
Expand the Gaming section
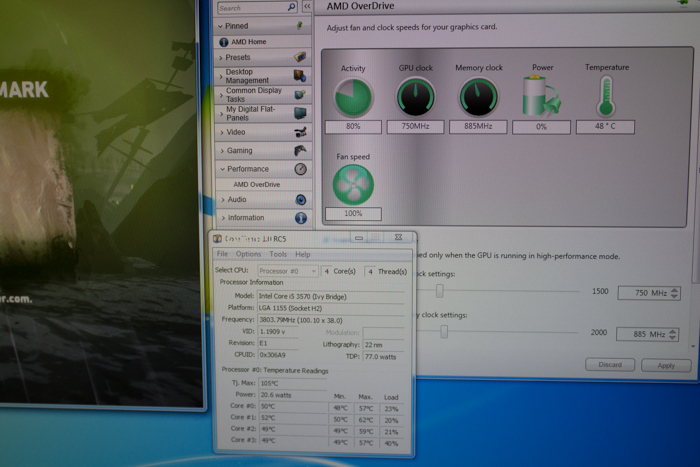click(222, 151)
